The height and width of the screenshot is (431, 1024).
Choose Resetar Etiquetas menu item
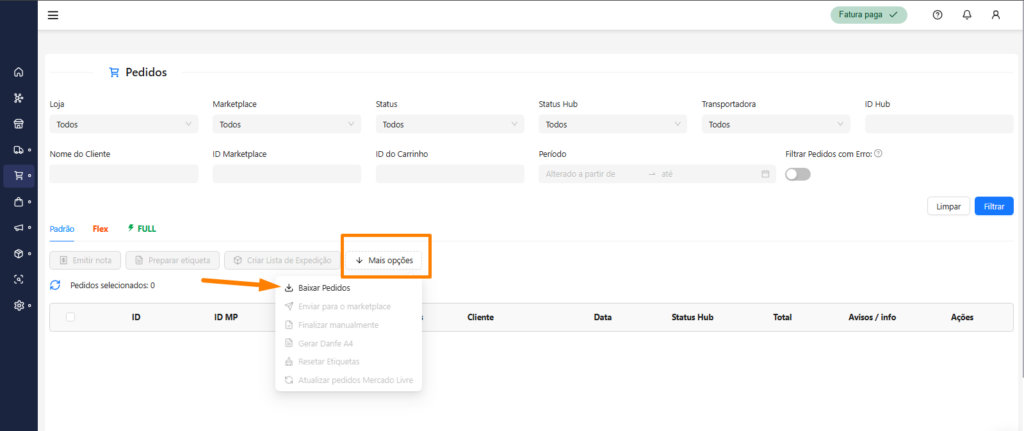[x=349, y=361]
